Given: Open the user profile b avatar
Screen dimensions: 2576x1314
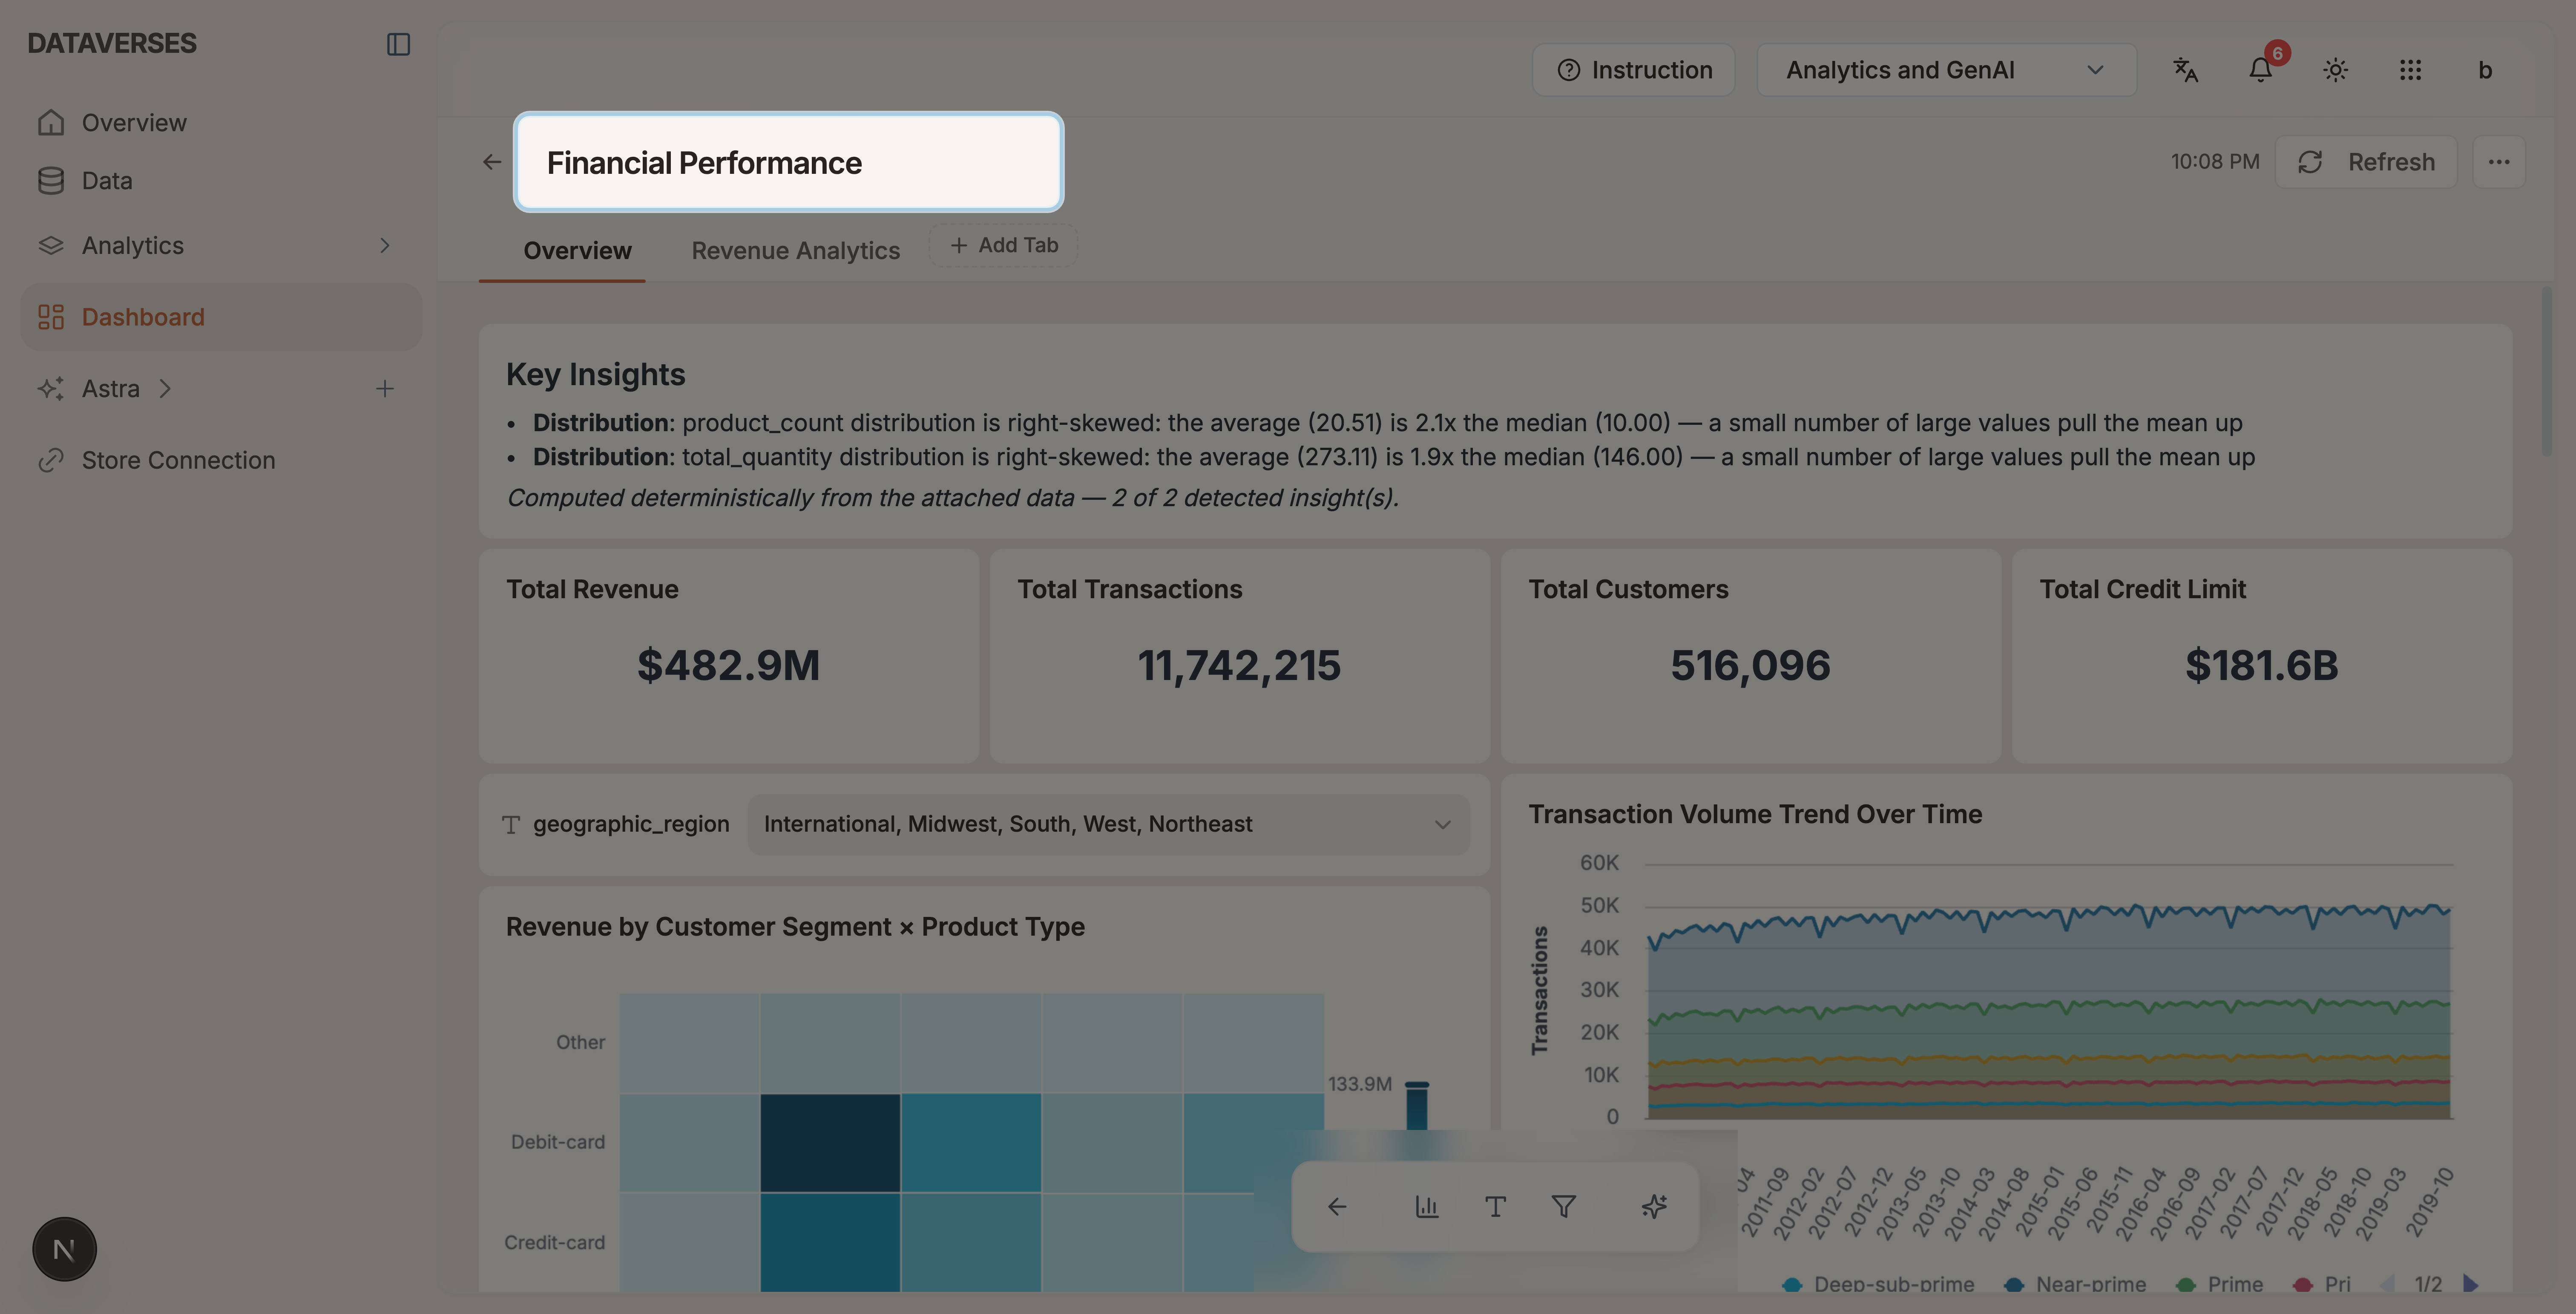Looking at the screenshot, I should [2485, 70].
